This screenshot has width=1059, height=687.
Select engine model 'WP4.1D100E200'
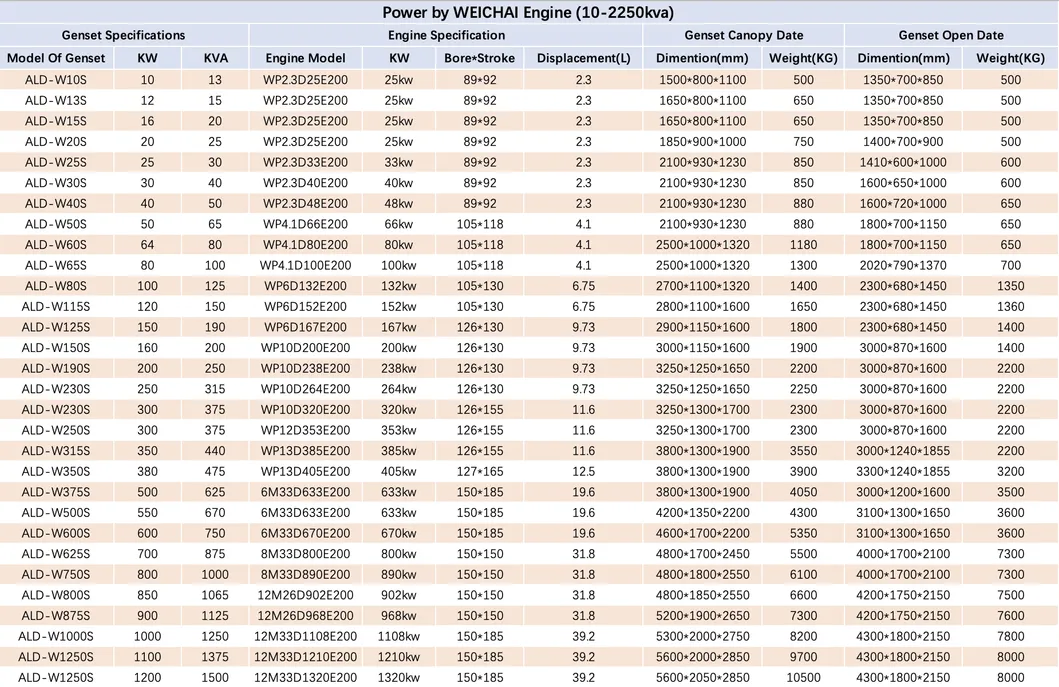305,265
